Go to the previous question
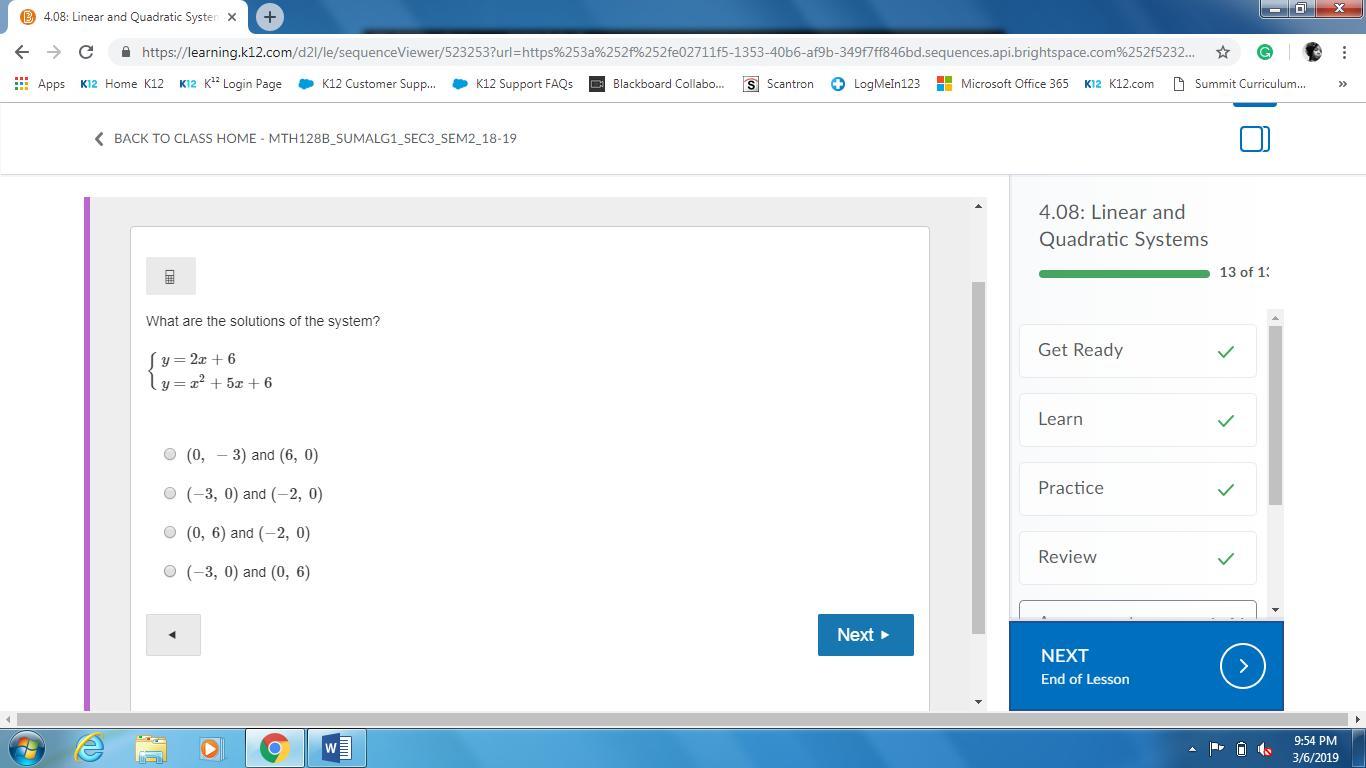The height and width of the screenshot is (768, 1366). (173, 635)
